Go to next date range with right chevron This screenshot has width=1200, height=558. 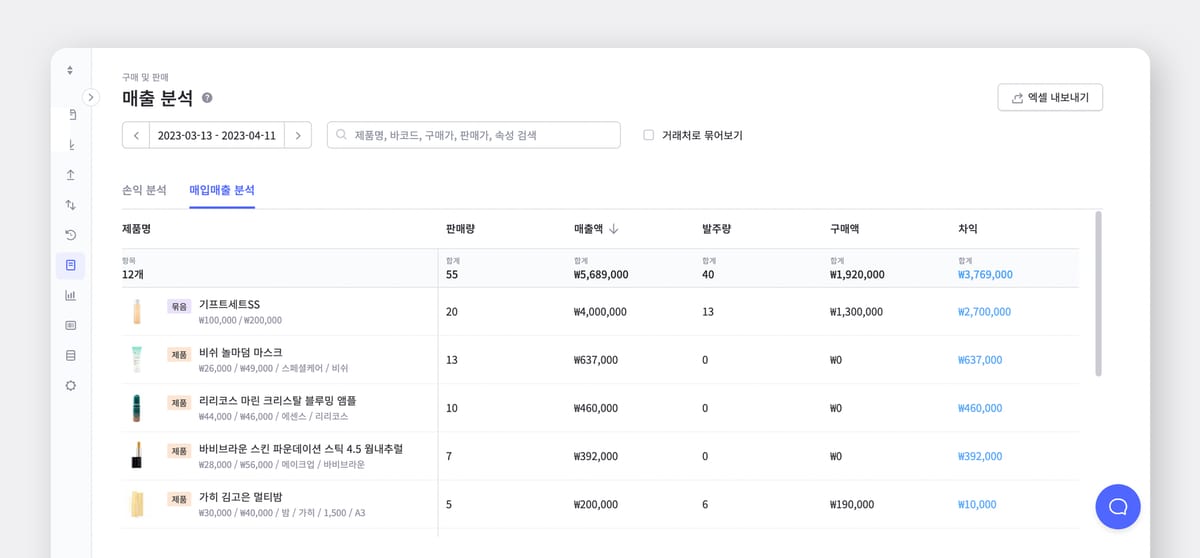pyautogui.click(x=298, y=135)
